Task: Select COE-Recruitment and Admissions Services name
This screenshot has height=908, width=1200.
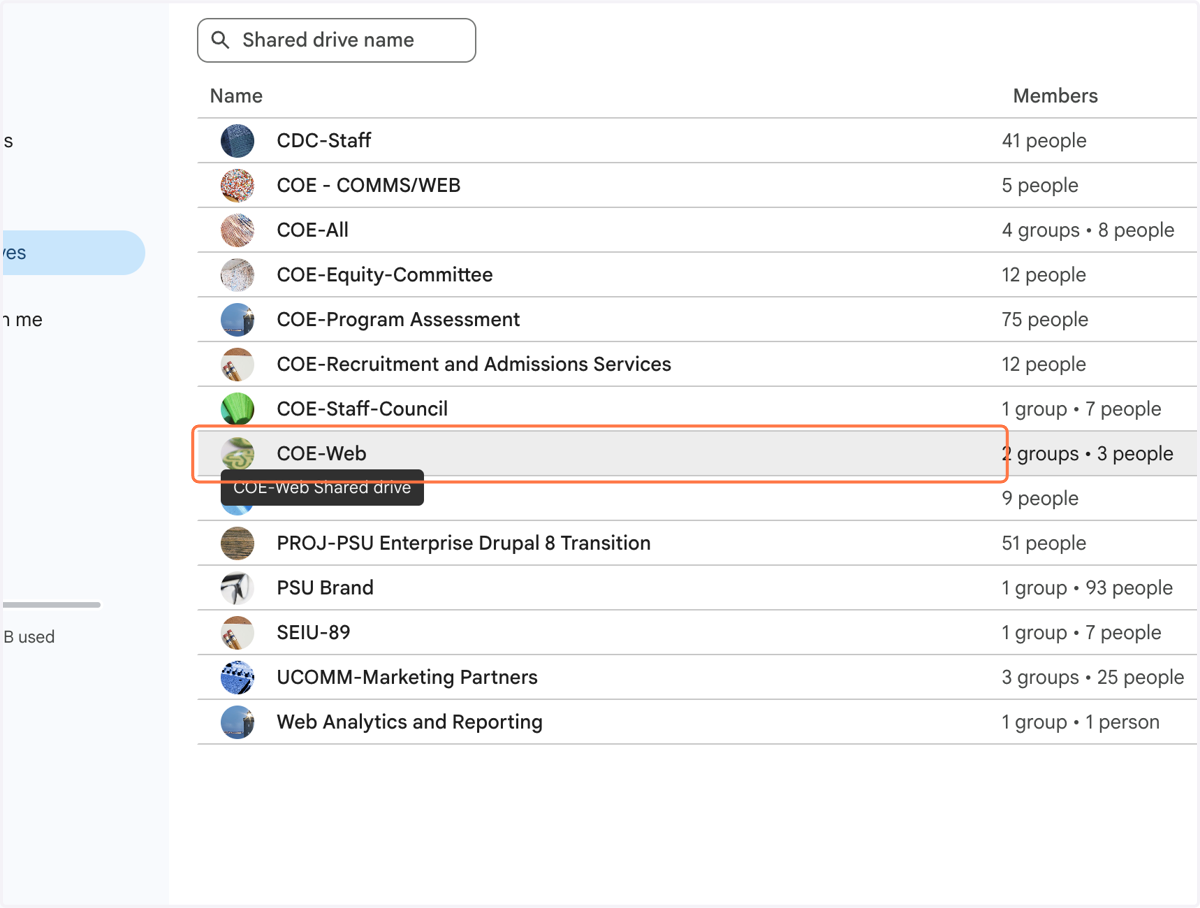Action: (474, 365)
